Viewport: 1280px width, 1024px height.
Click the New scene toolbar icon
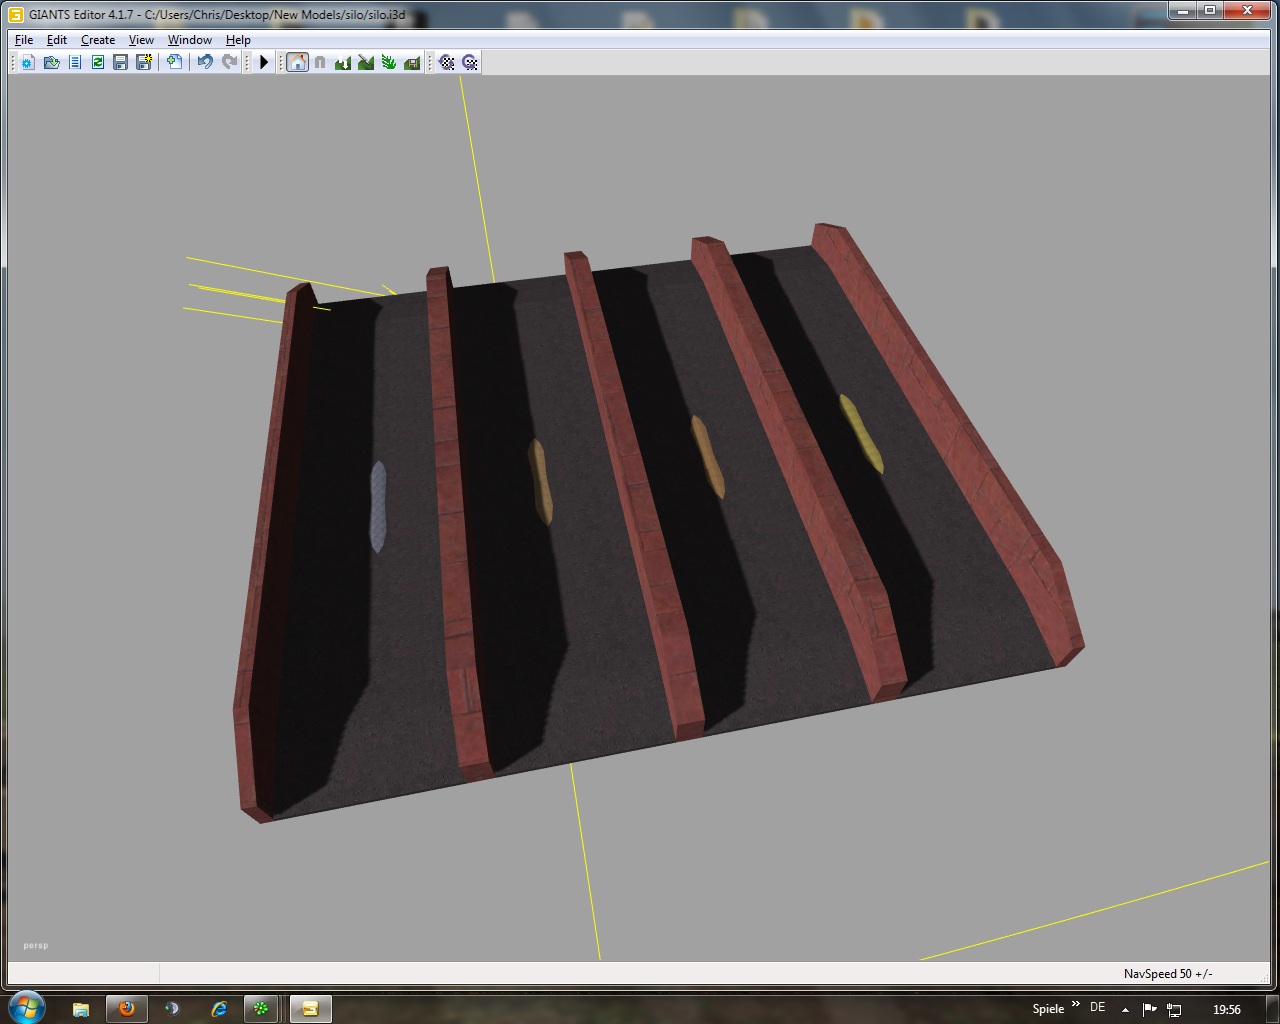(x=28, y=62)
